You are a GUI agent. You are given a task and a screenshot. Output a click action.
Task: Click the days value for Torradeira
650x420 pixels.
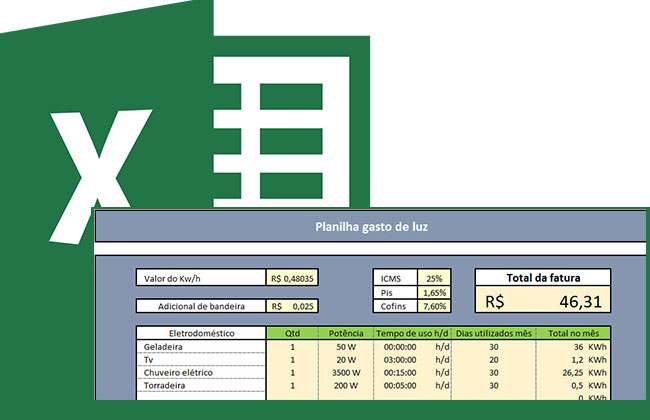(x=494, y=385)
